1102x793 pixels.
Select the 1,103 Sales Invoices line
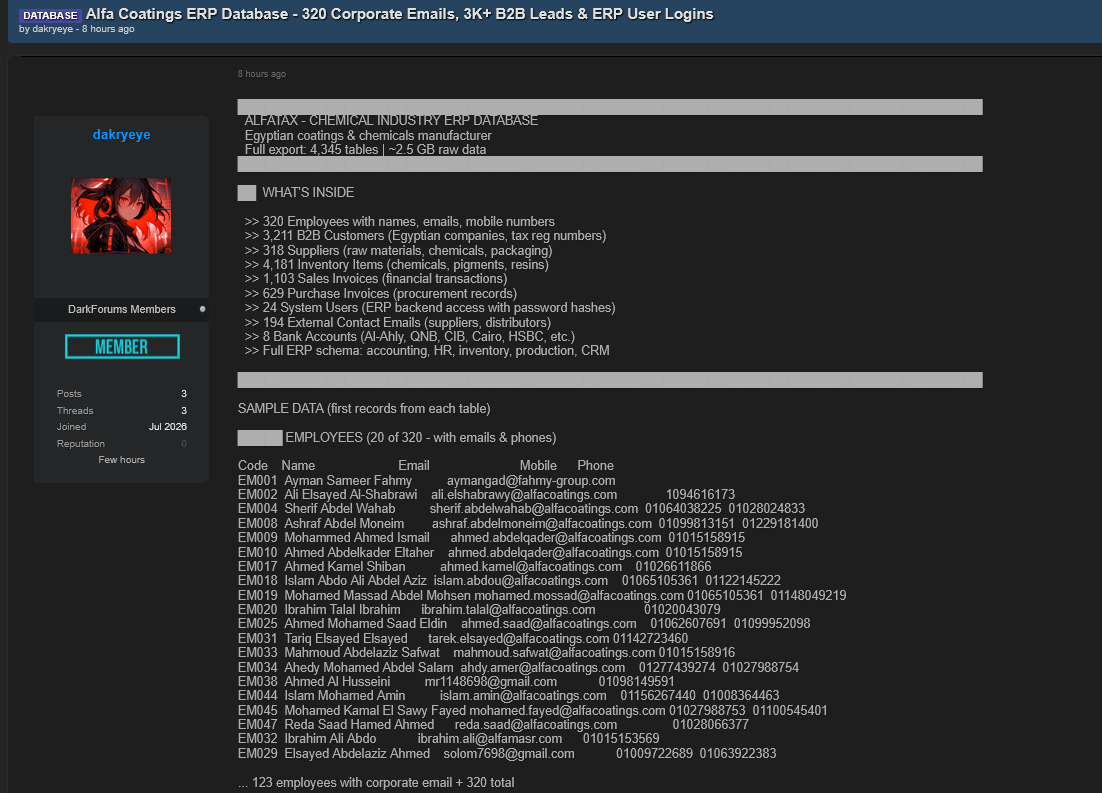pyautogui.click(x=376, y=278)
